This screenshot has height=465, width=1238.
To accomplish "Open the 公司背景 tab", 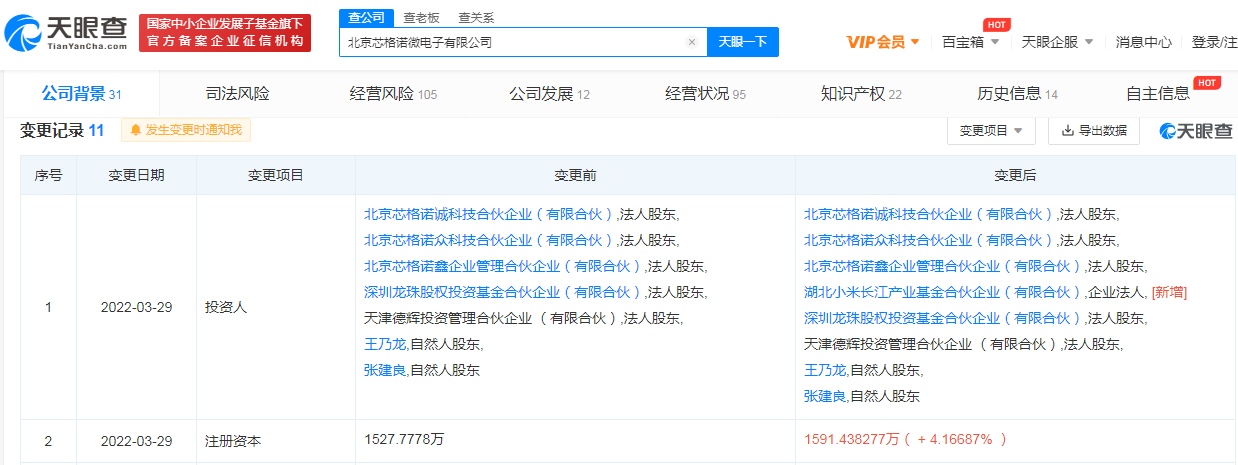I will pos(81,94).
